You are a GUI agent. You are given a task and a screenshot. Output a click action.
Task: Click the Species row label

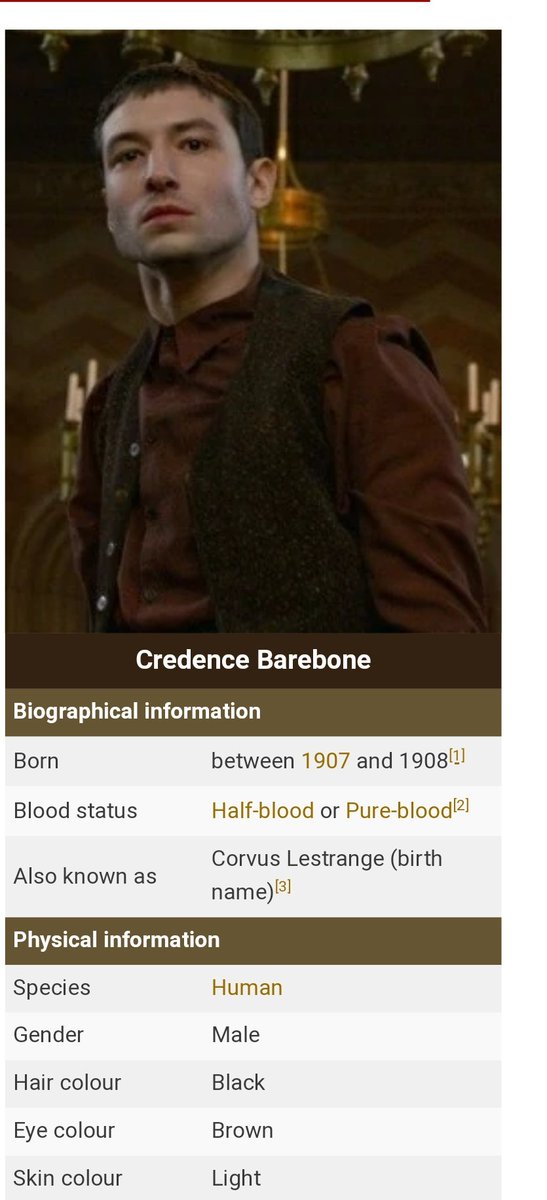coord(52,988)
